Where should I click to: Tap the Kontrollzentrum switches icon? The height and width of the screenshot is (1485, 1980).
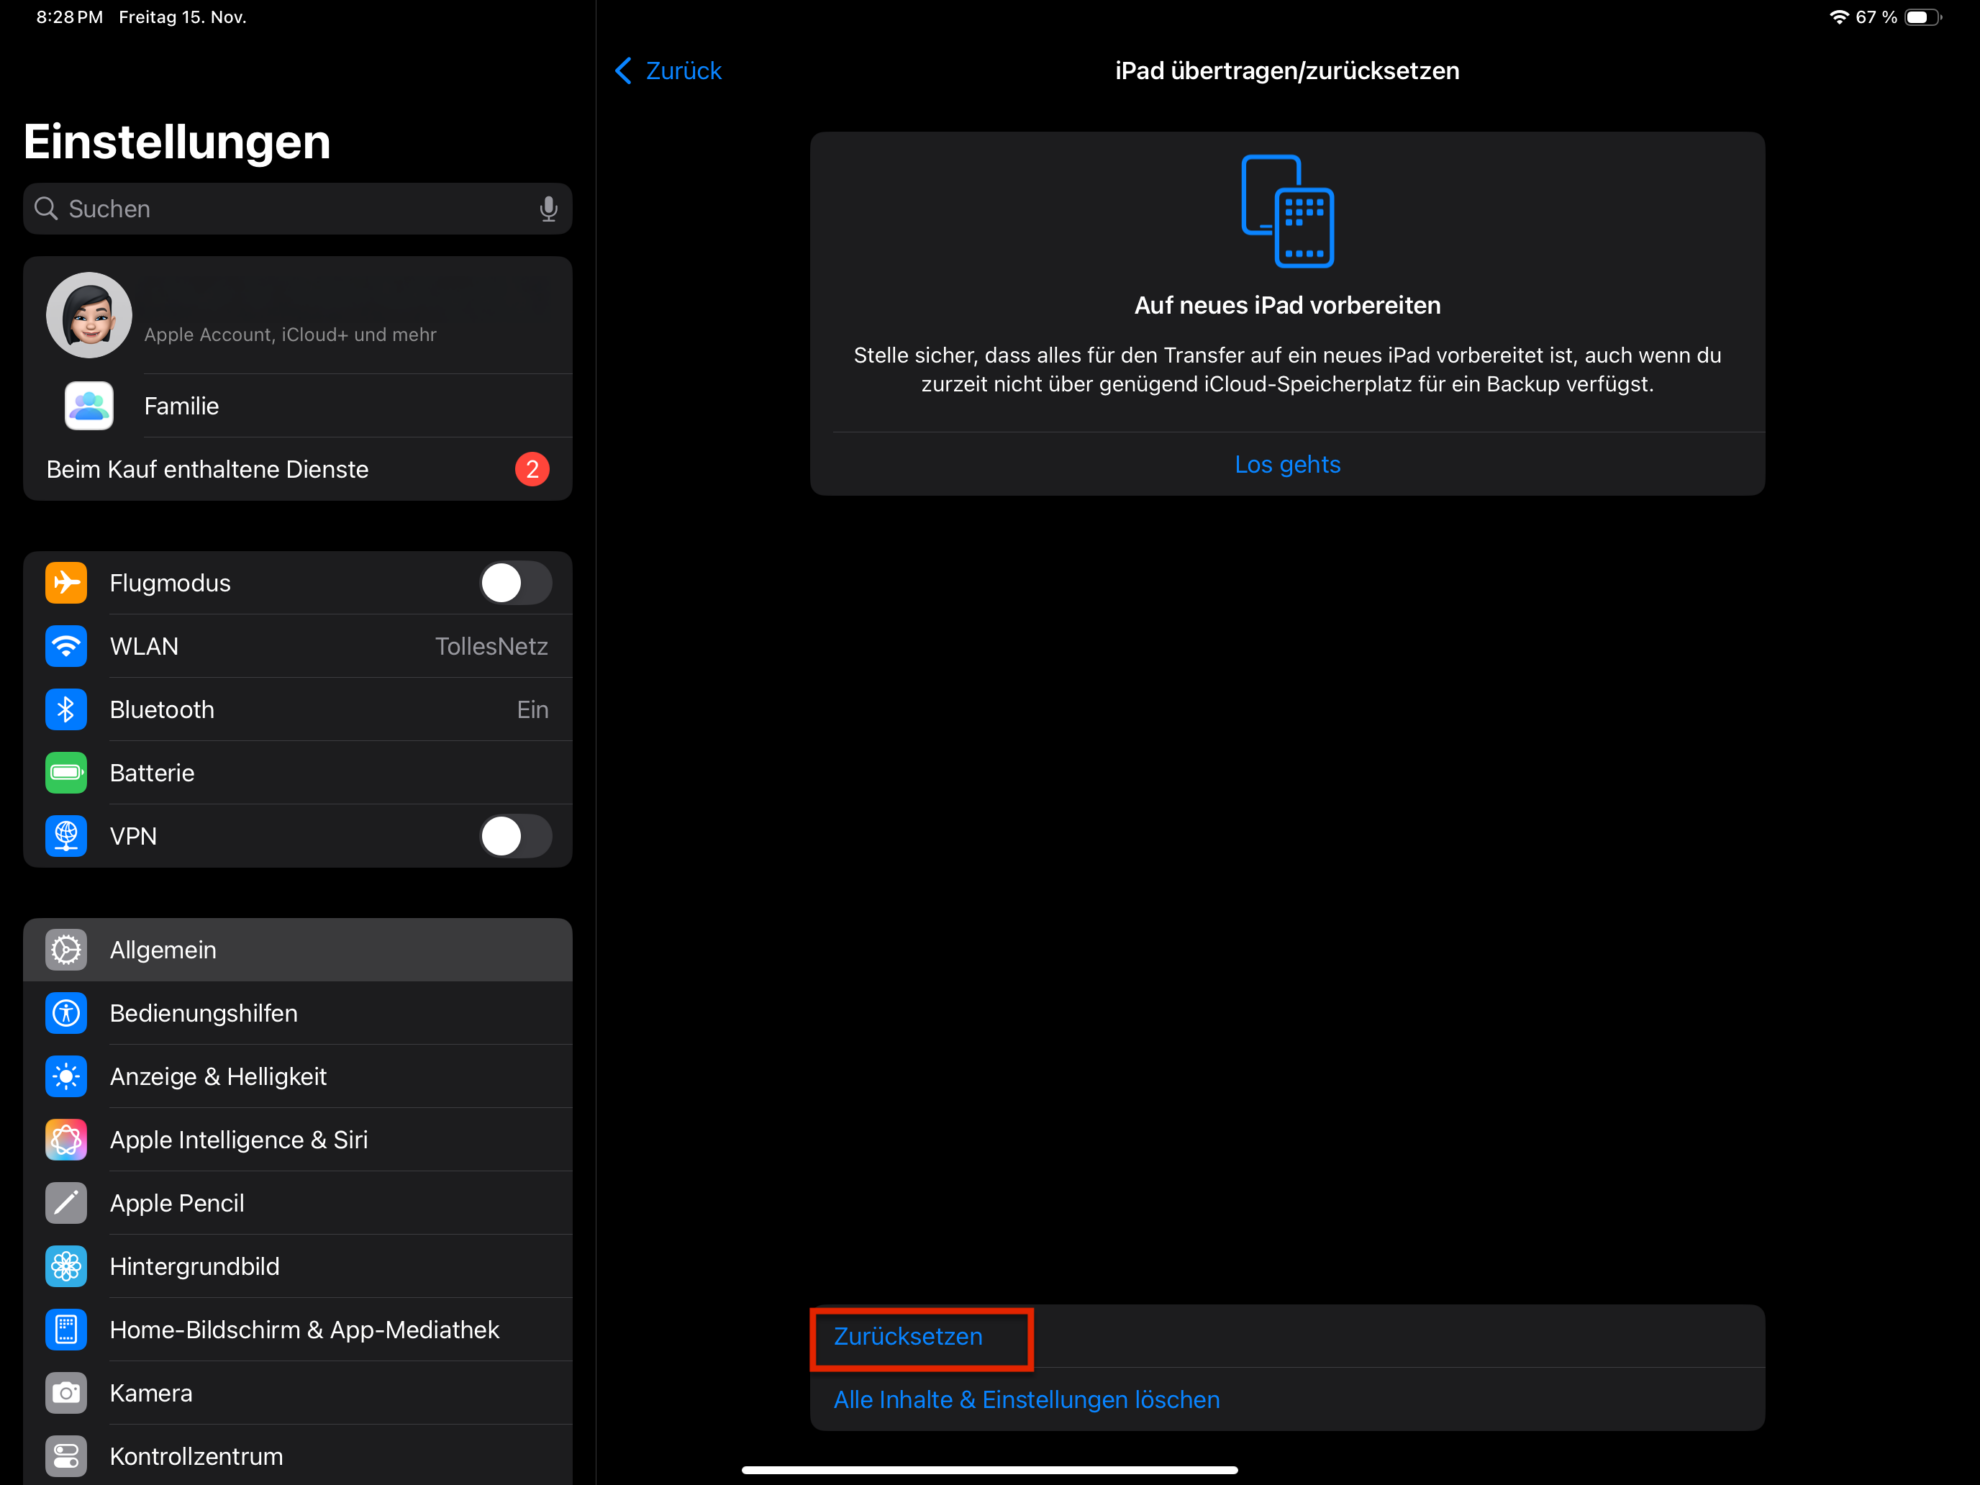(x=66, y=1456)
